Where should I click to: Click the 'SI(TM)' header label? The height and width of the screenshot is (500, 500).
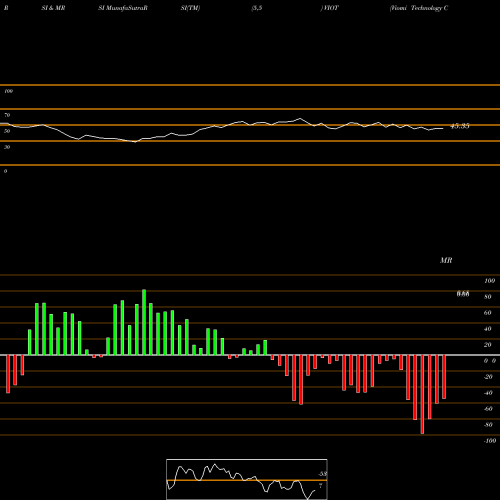(x=190, y=8)
